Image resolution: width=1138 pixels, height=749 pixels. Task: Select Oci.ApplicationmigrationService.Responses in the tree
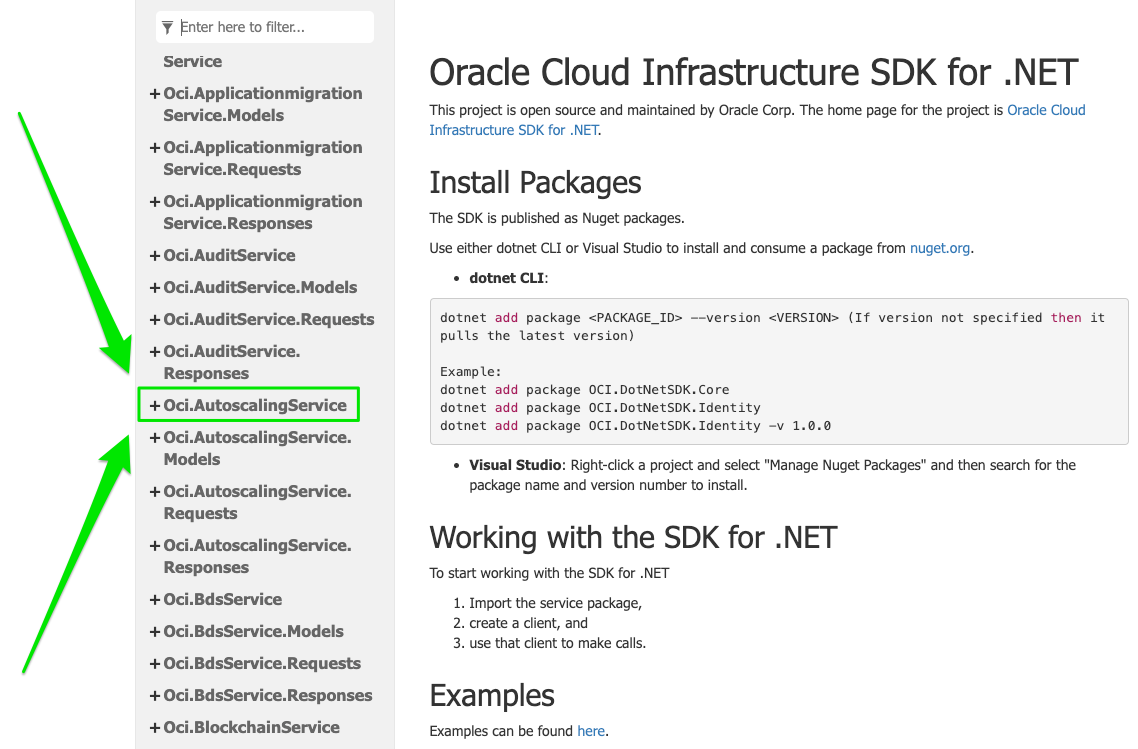[262, 212]
